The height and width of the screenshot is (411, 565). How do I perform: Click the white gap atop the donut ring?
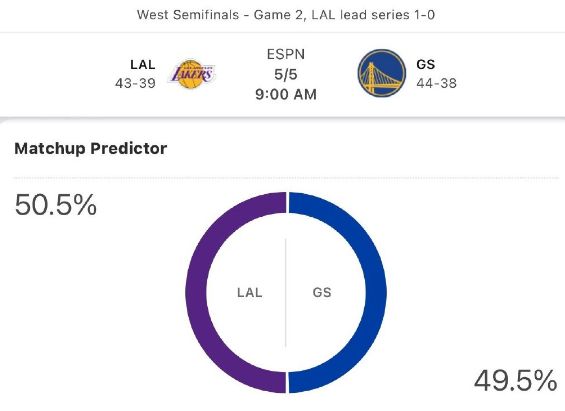287,202
